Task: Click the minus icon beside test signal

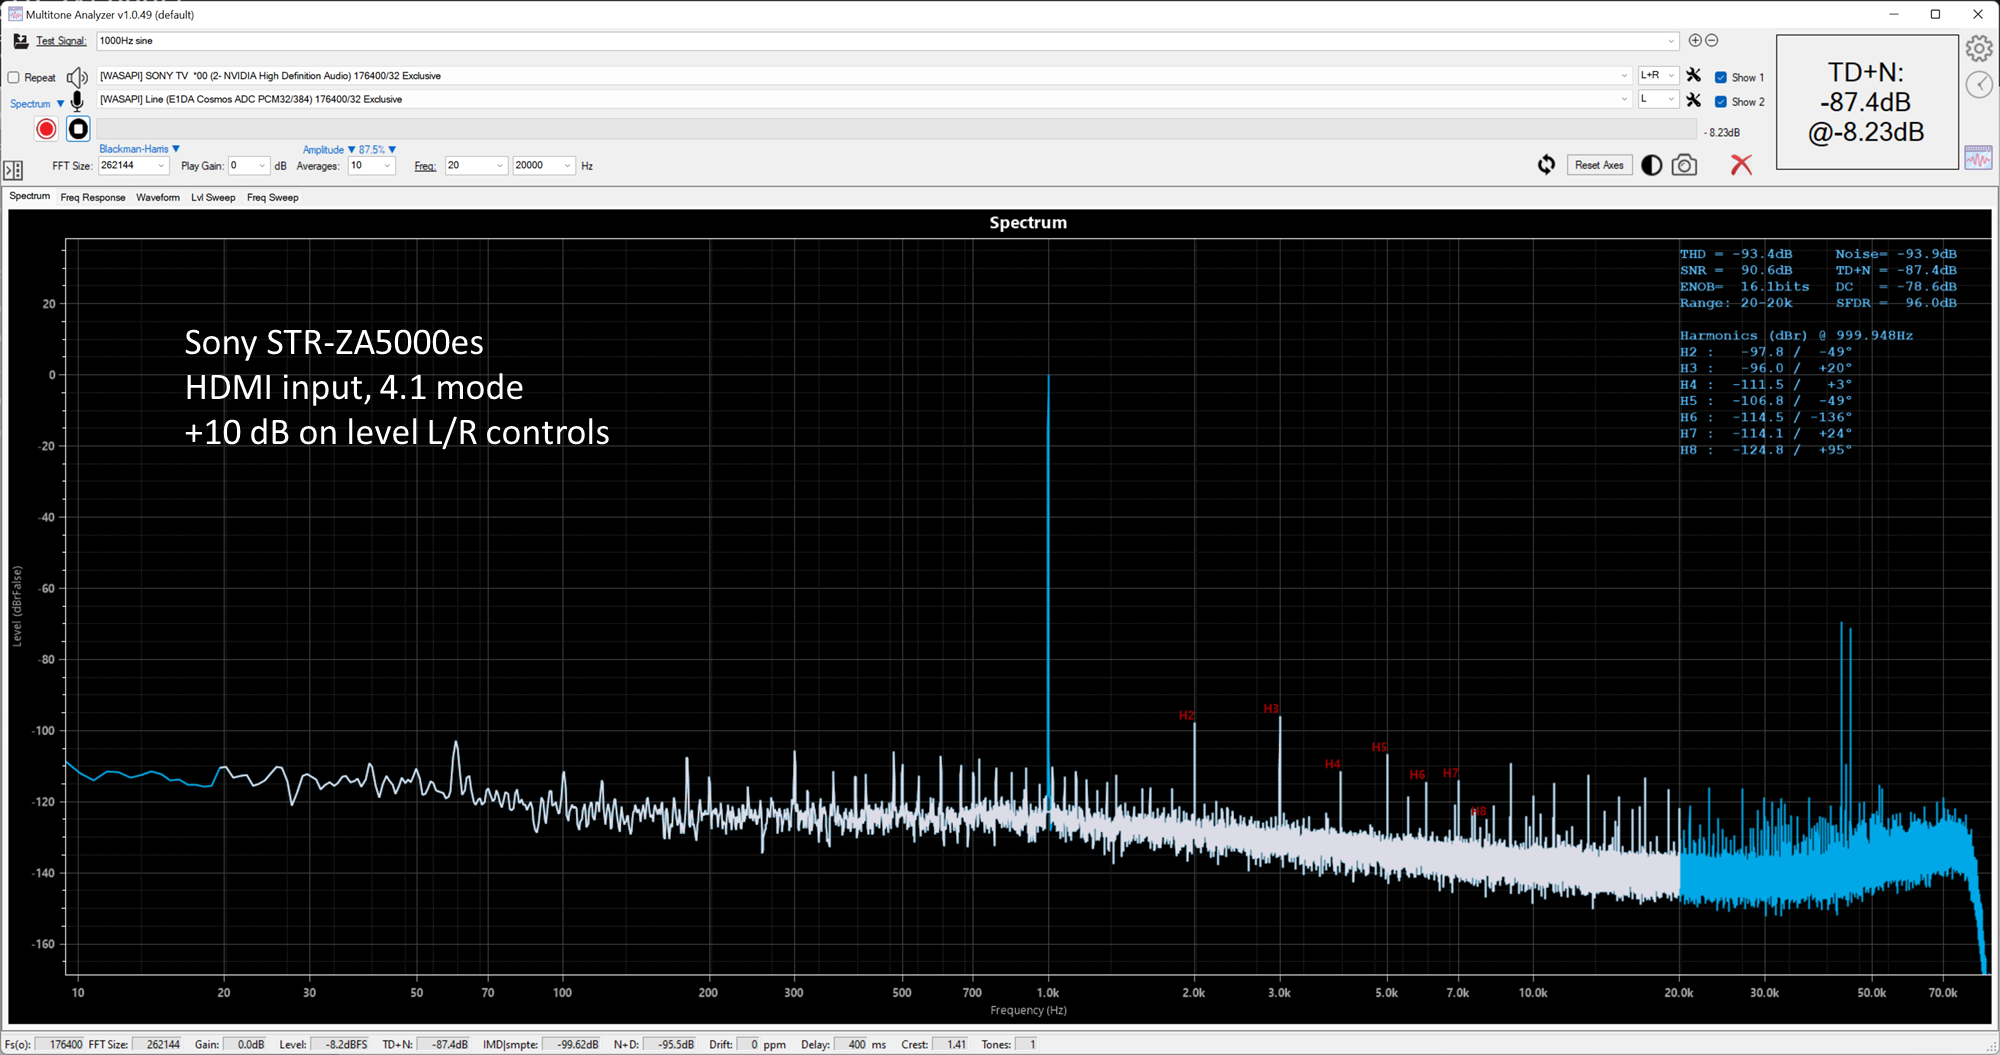Action: click(1711, 40)
